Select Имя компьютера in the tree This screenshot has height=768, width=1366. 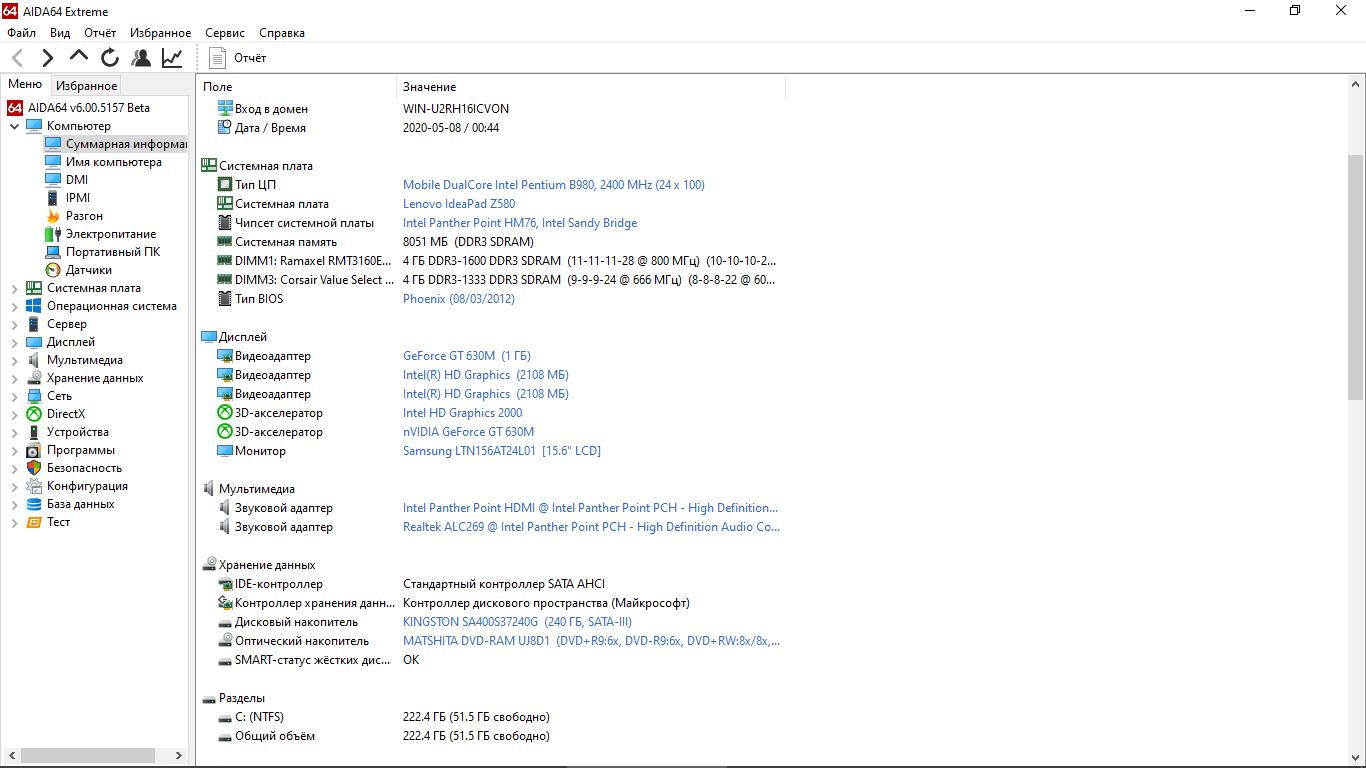(113, 162)
